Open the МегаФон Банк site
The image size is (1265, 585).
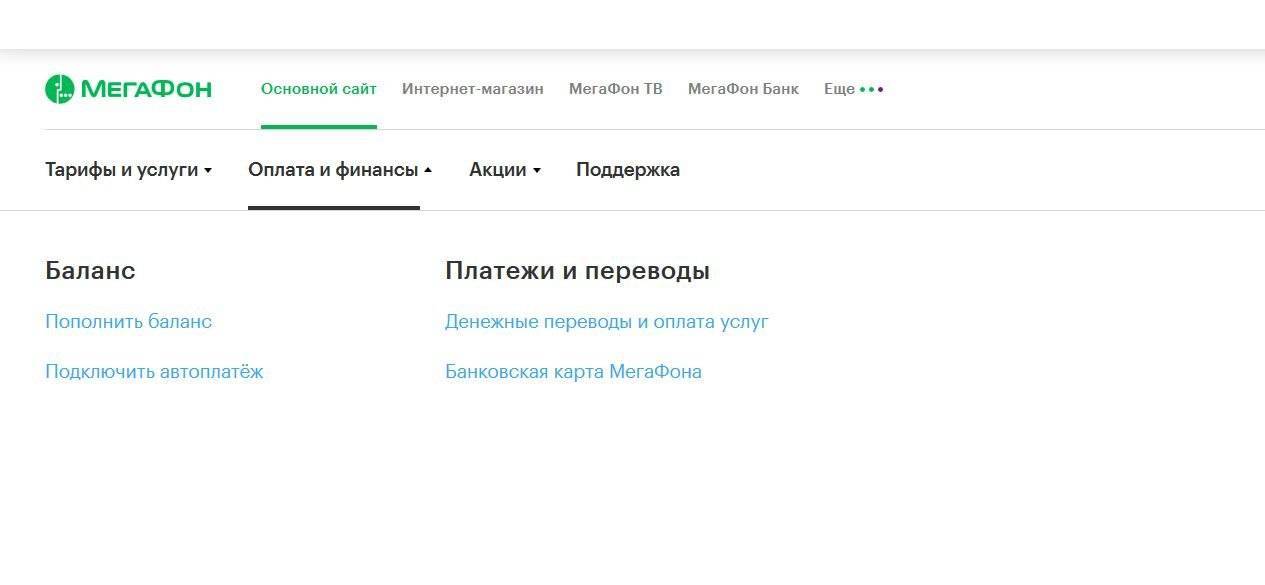743,89
